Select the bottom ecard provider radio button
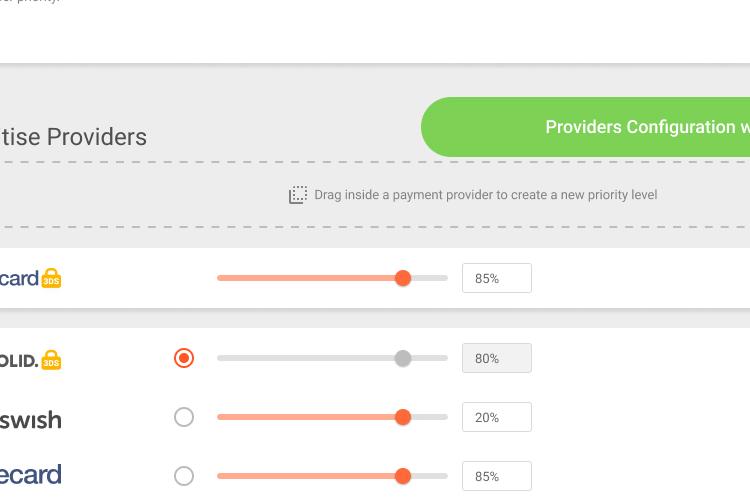Viewport: 750px width, 500px height. [x=184, y=476]
